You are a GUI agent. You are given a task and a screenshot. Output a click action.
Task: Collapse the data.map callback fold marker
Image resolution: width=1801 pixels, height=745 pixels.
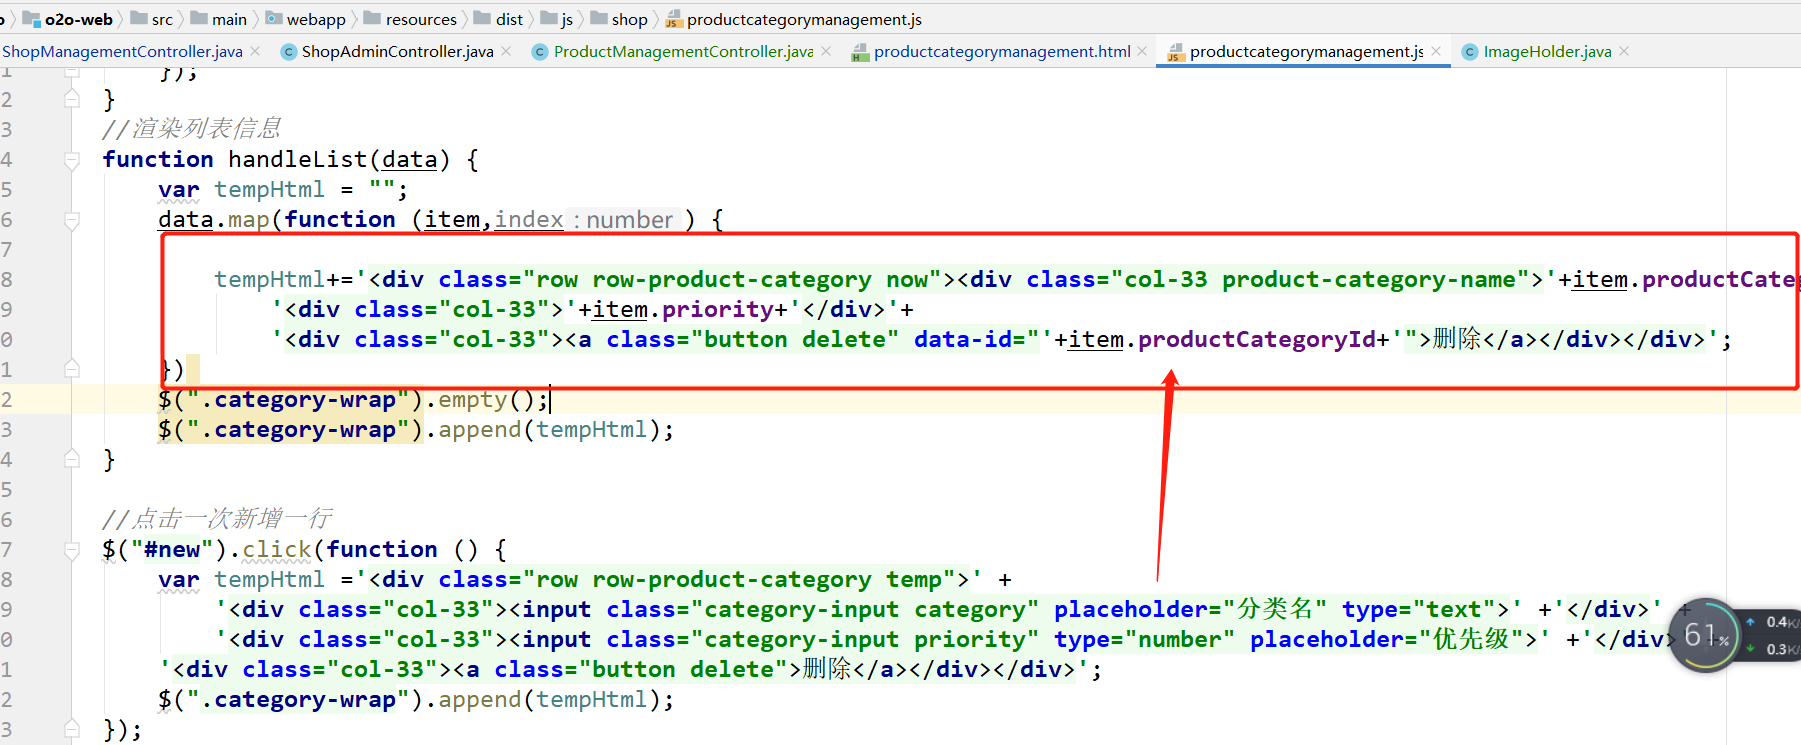pos(72,220)
